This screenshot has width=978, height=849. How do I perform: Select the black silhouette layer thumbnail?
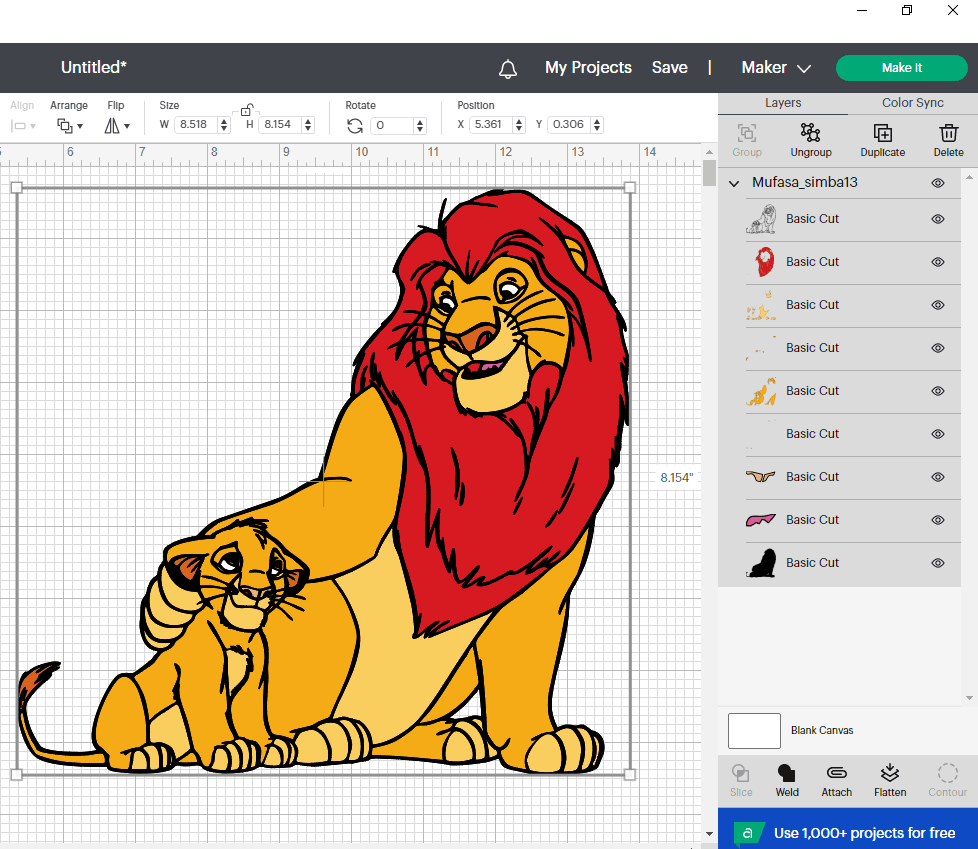point(761,563)
